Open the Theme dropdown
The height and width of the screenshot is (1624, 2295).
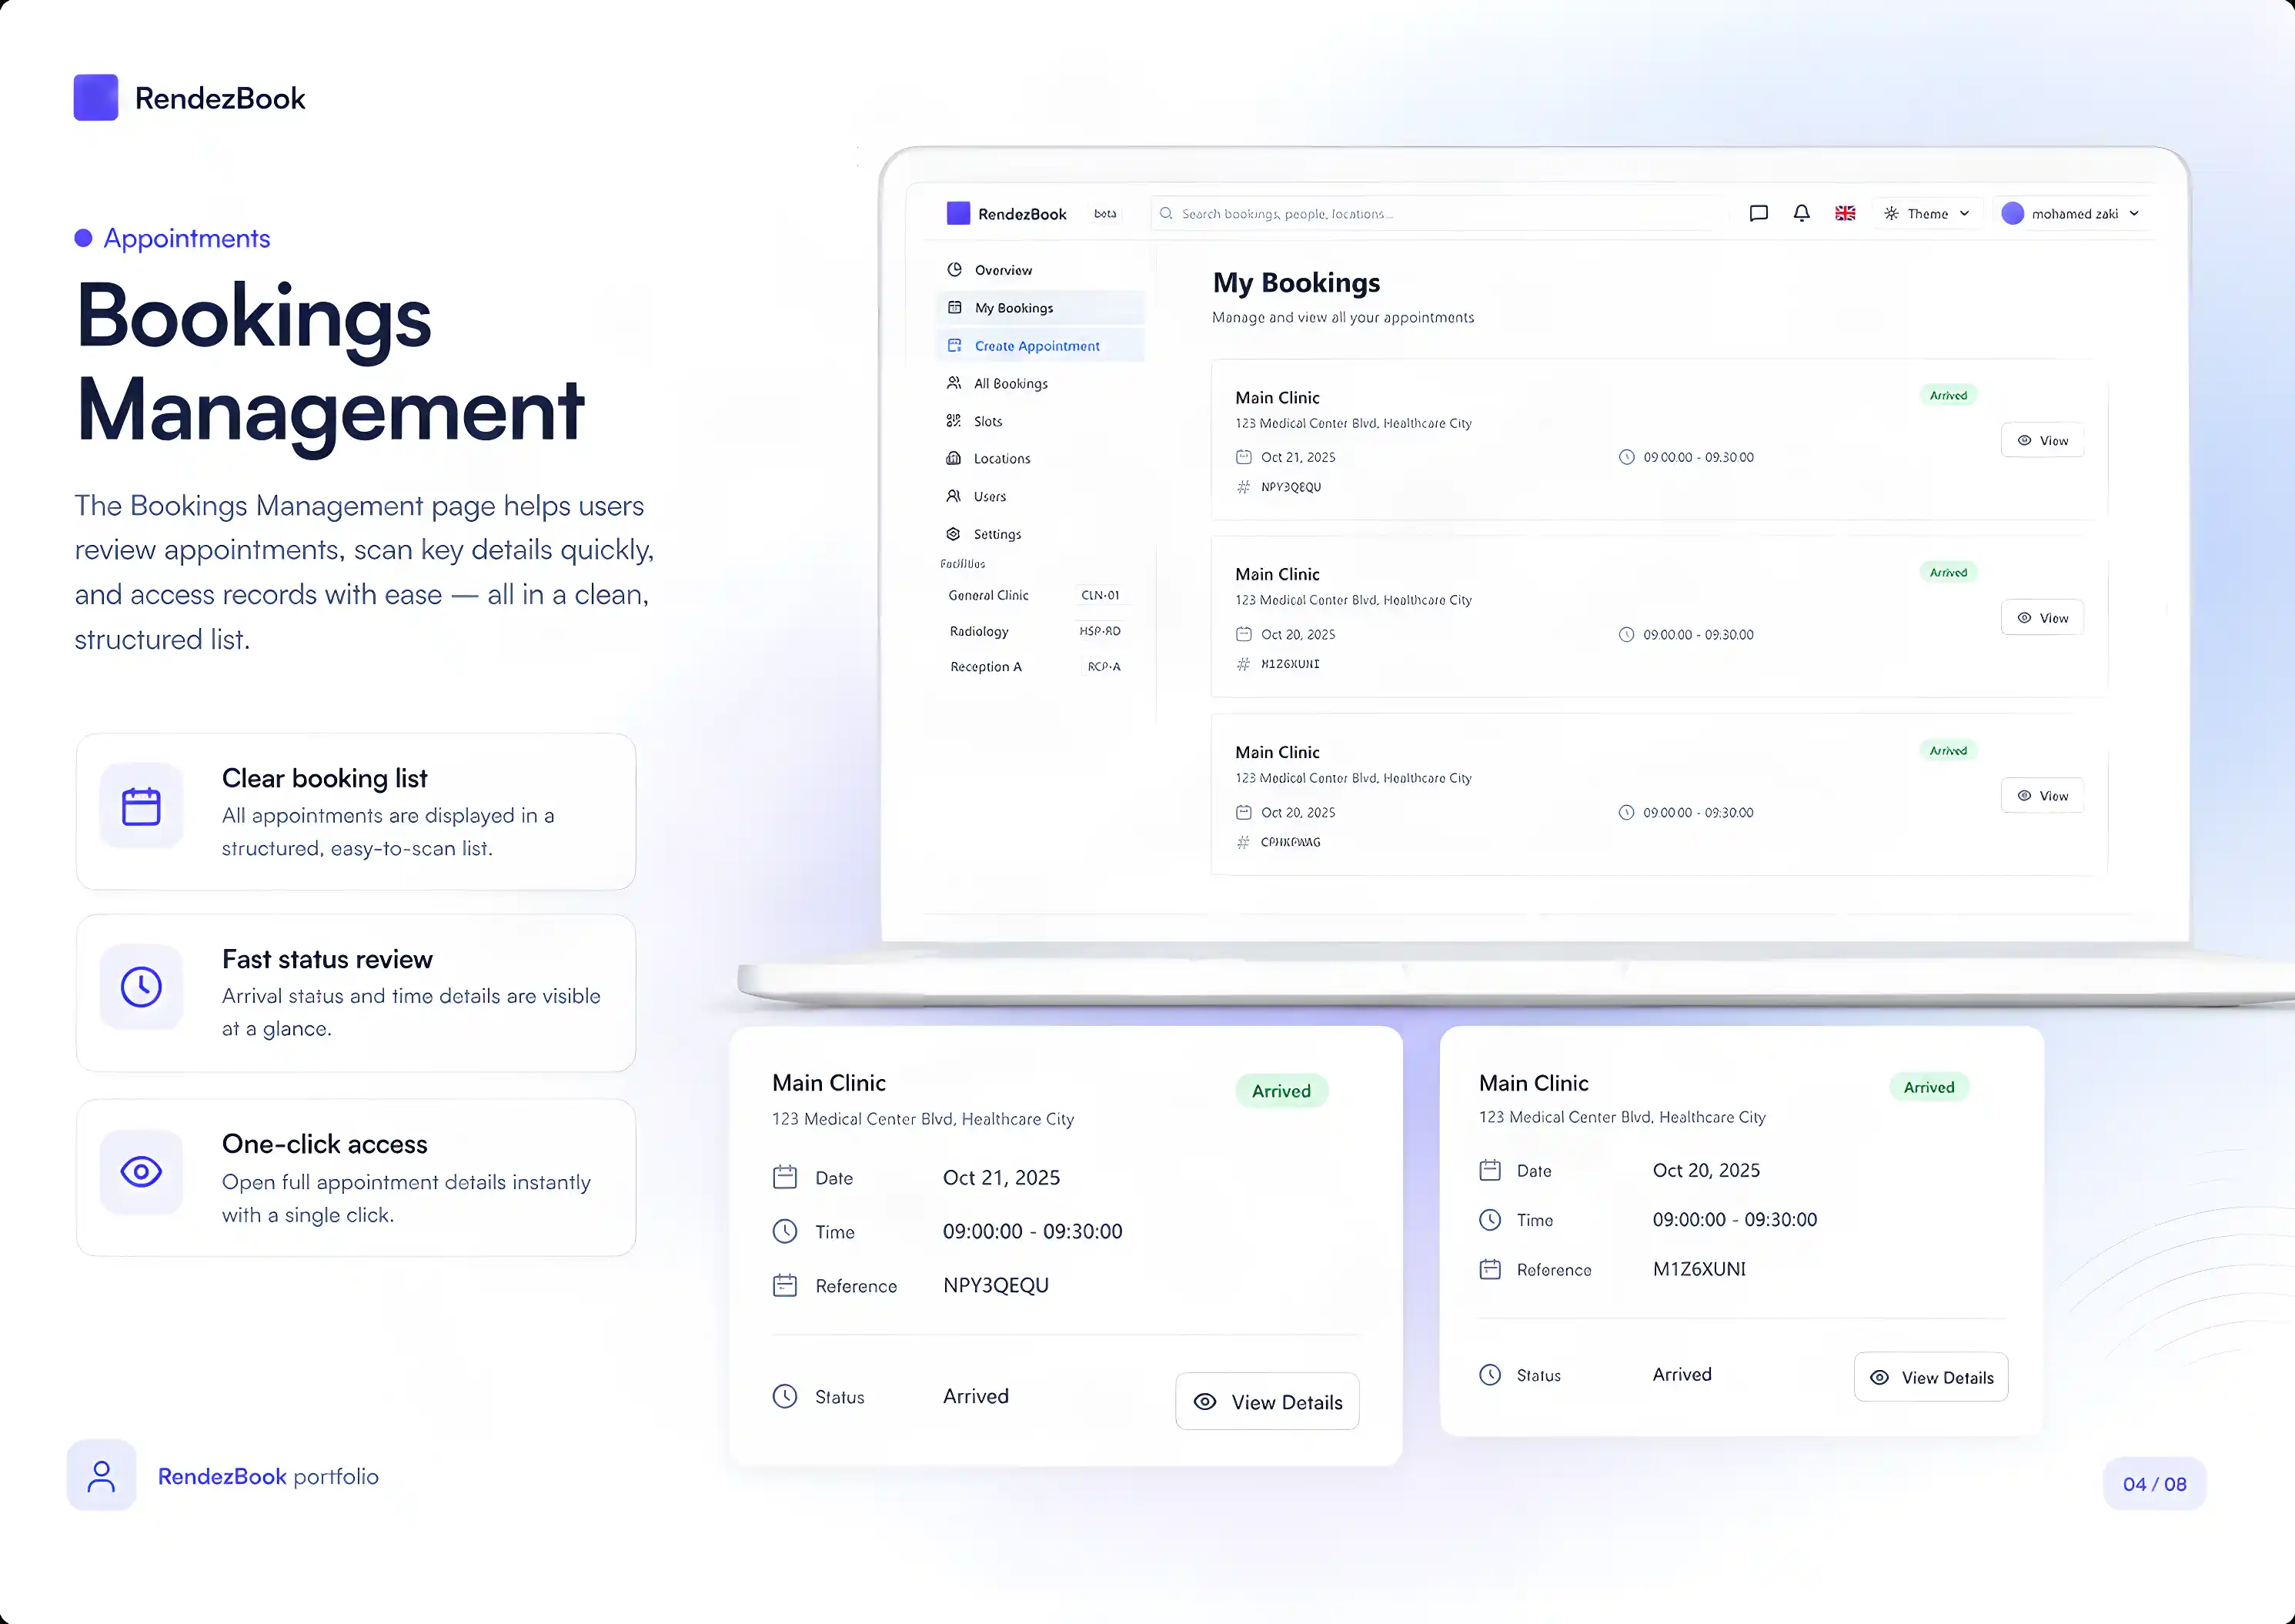1927,213
